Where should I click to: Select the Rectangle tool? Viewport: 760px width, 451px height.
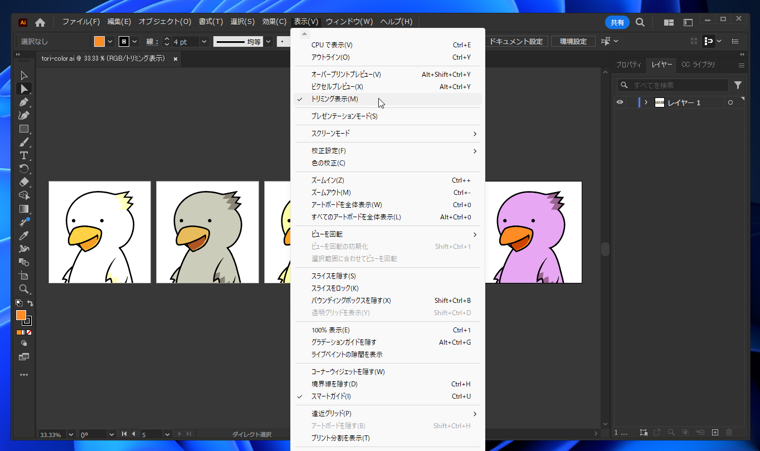click(x=24, y=129)
